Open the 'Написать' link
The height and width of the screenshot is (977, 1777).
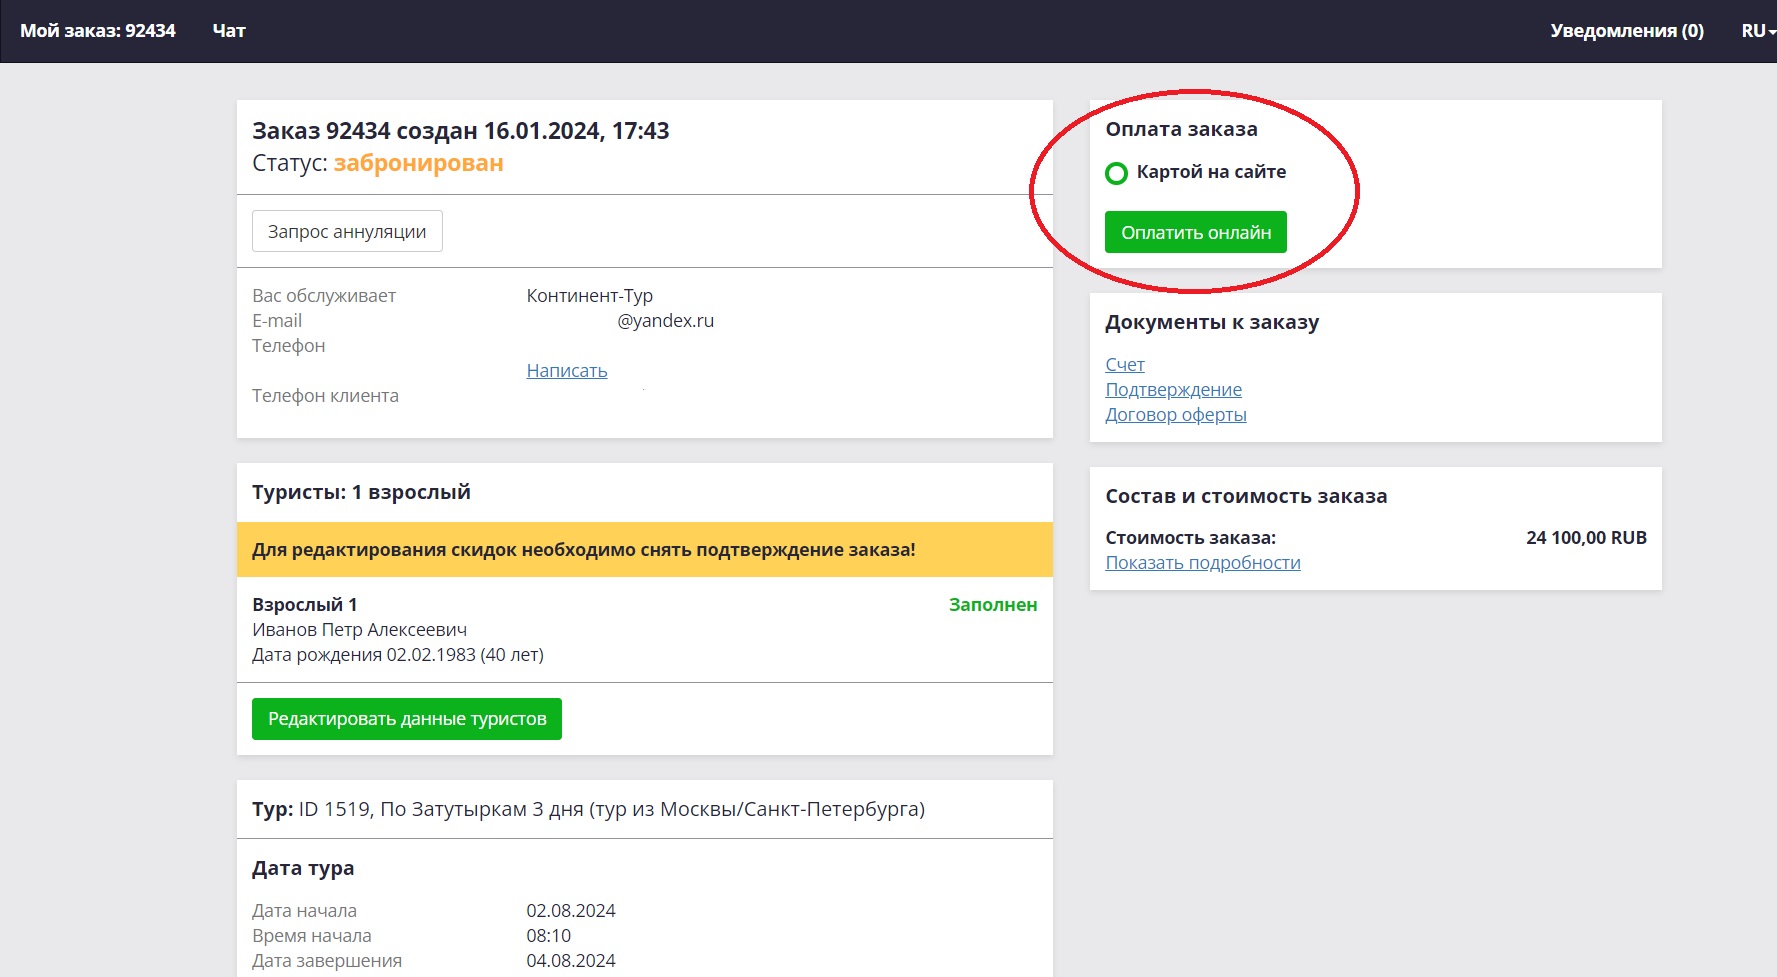[x=567, y=370]
